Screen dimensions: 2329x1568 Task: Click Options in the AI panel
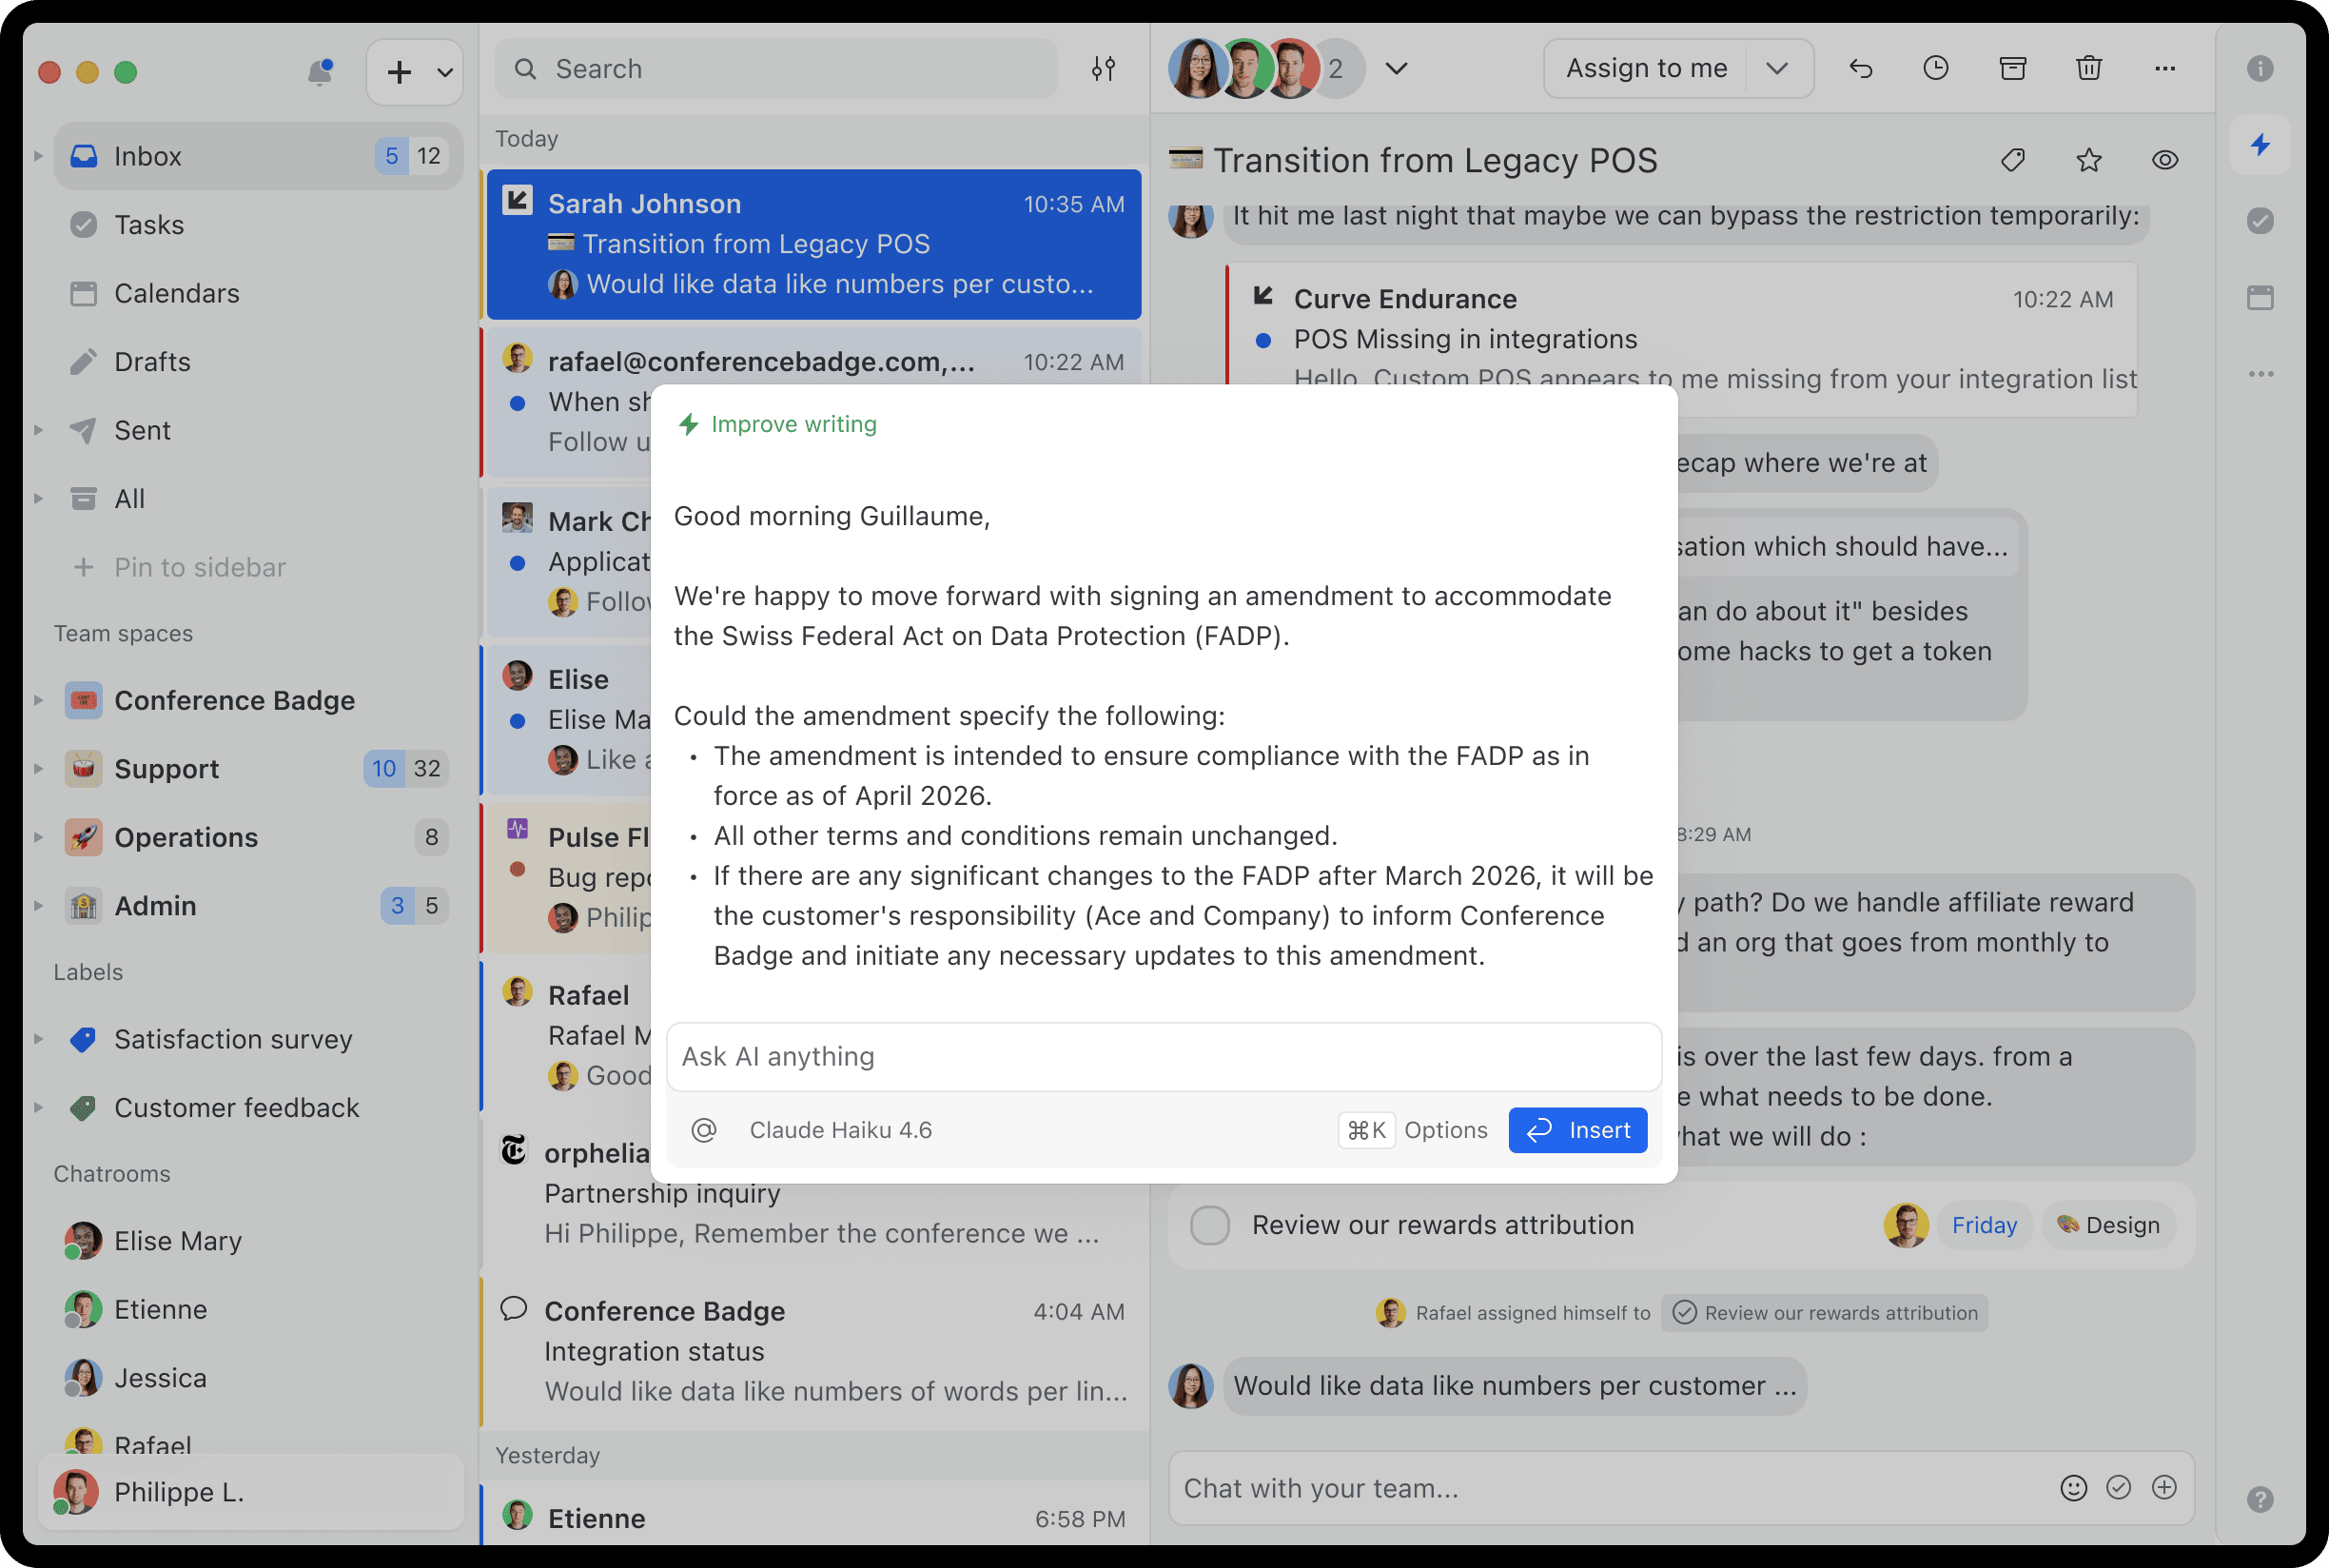pyautogui.click(x=1445, y=1130)
